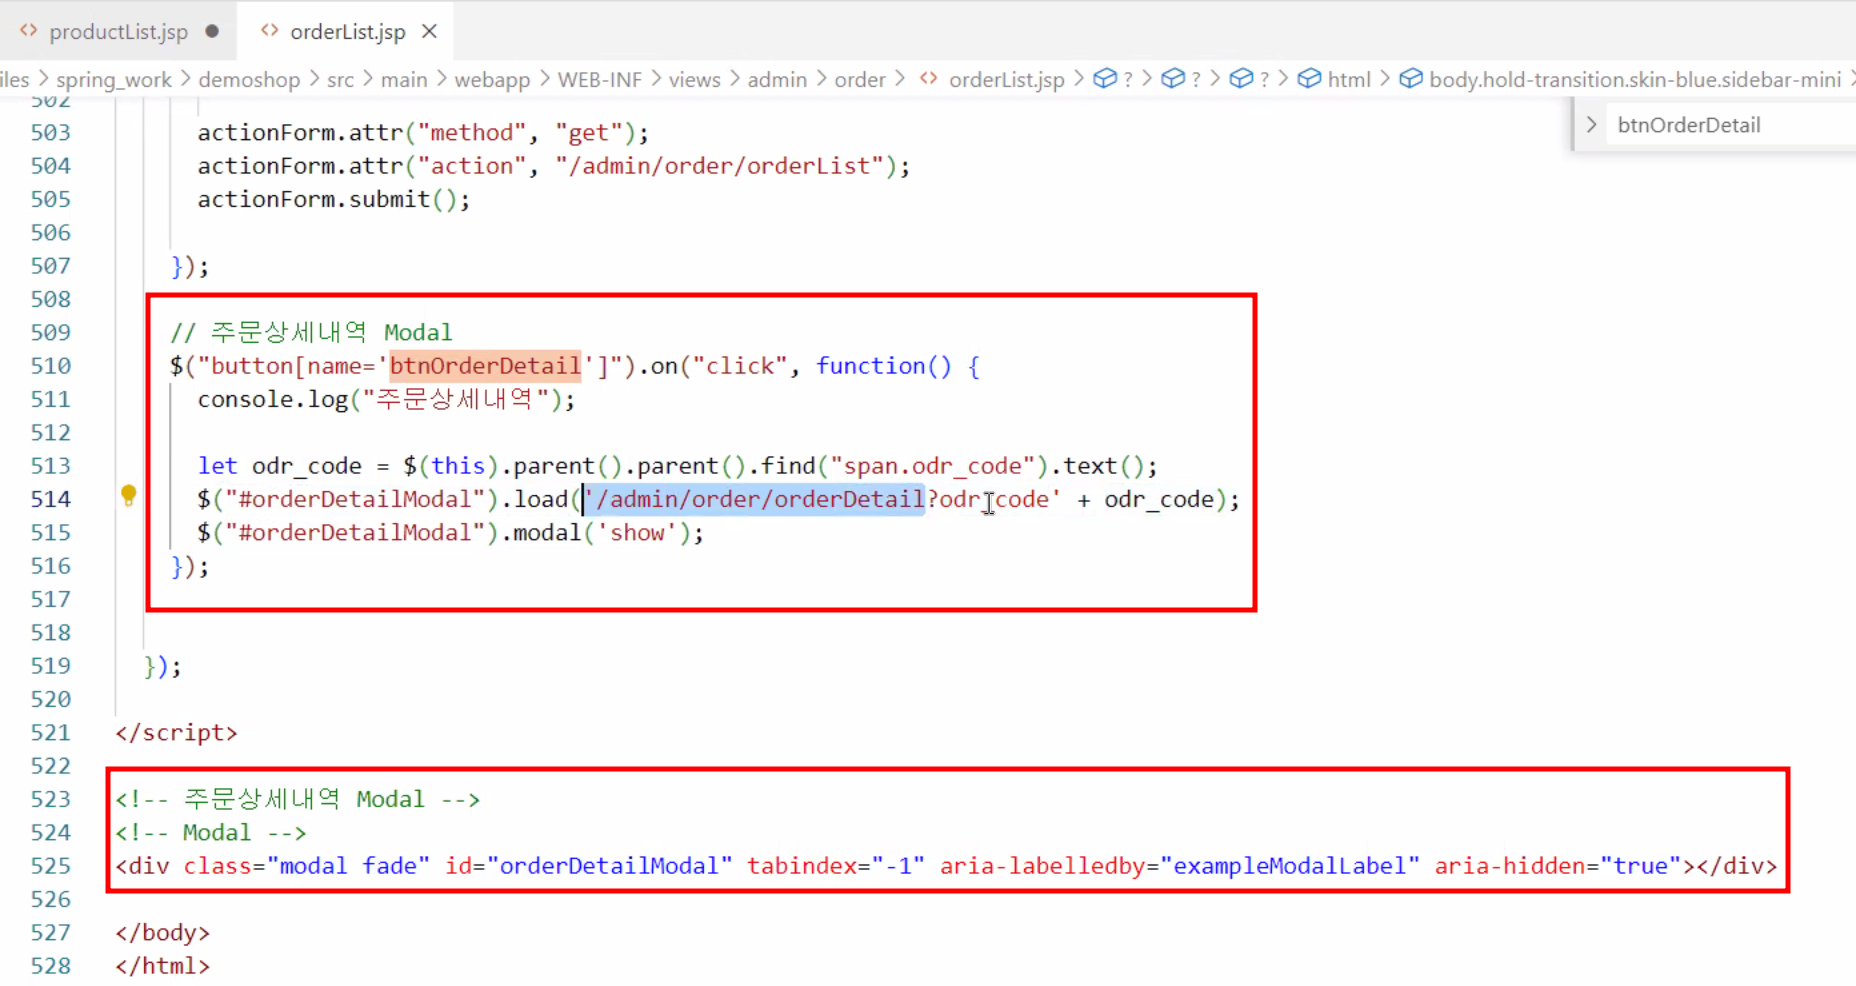Open src breadcrumb segment

pos(340,79)
